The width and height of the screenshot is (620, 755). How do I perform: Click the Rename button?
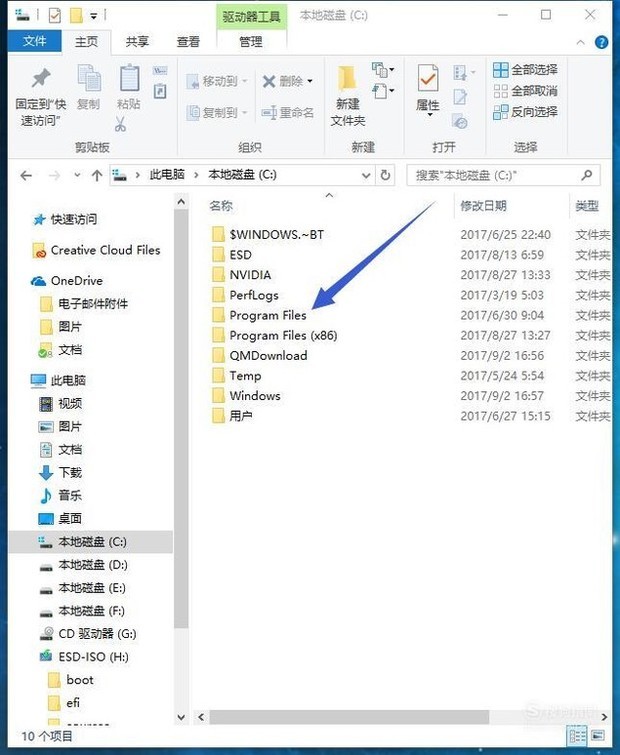point(287,113)
